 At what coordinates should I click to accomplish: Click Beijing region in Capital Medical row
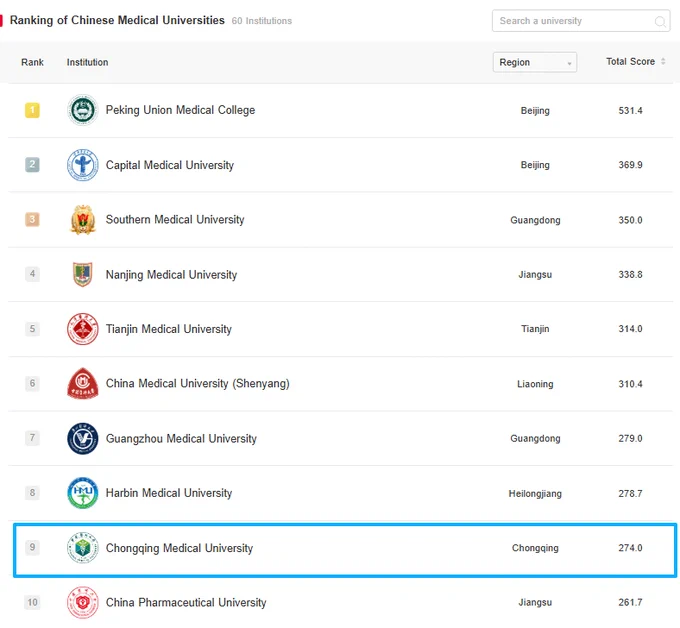pos(535,165)
